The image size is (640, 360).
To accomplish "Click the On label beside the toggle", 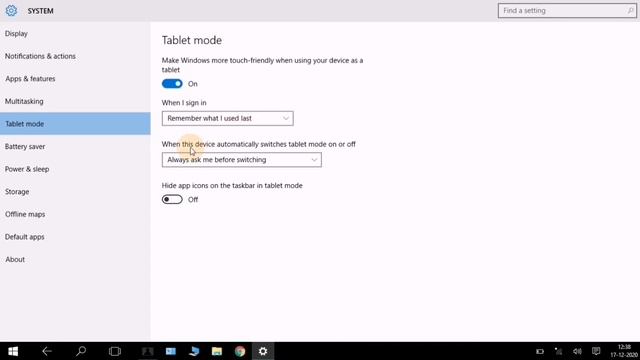I will (193, 84).
